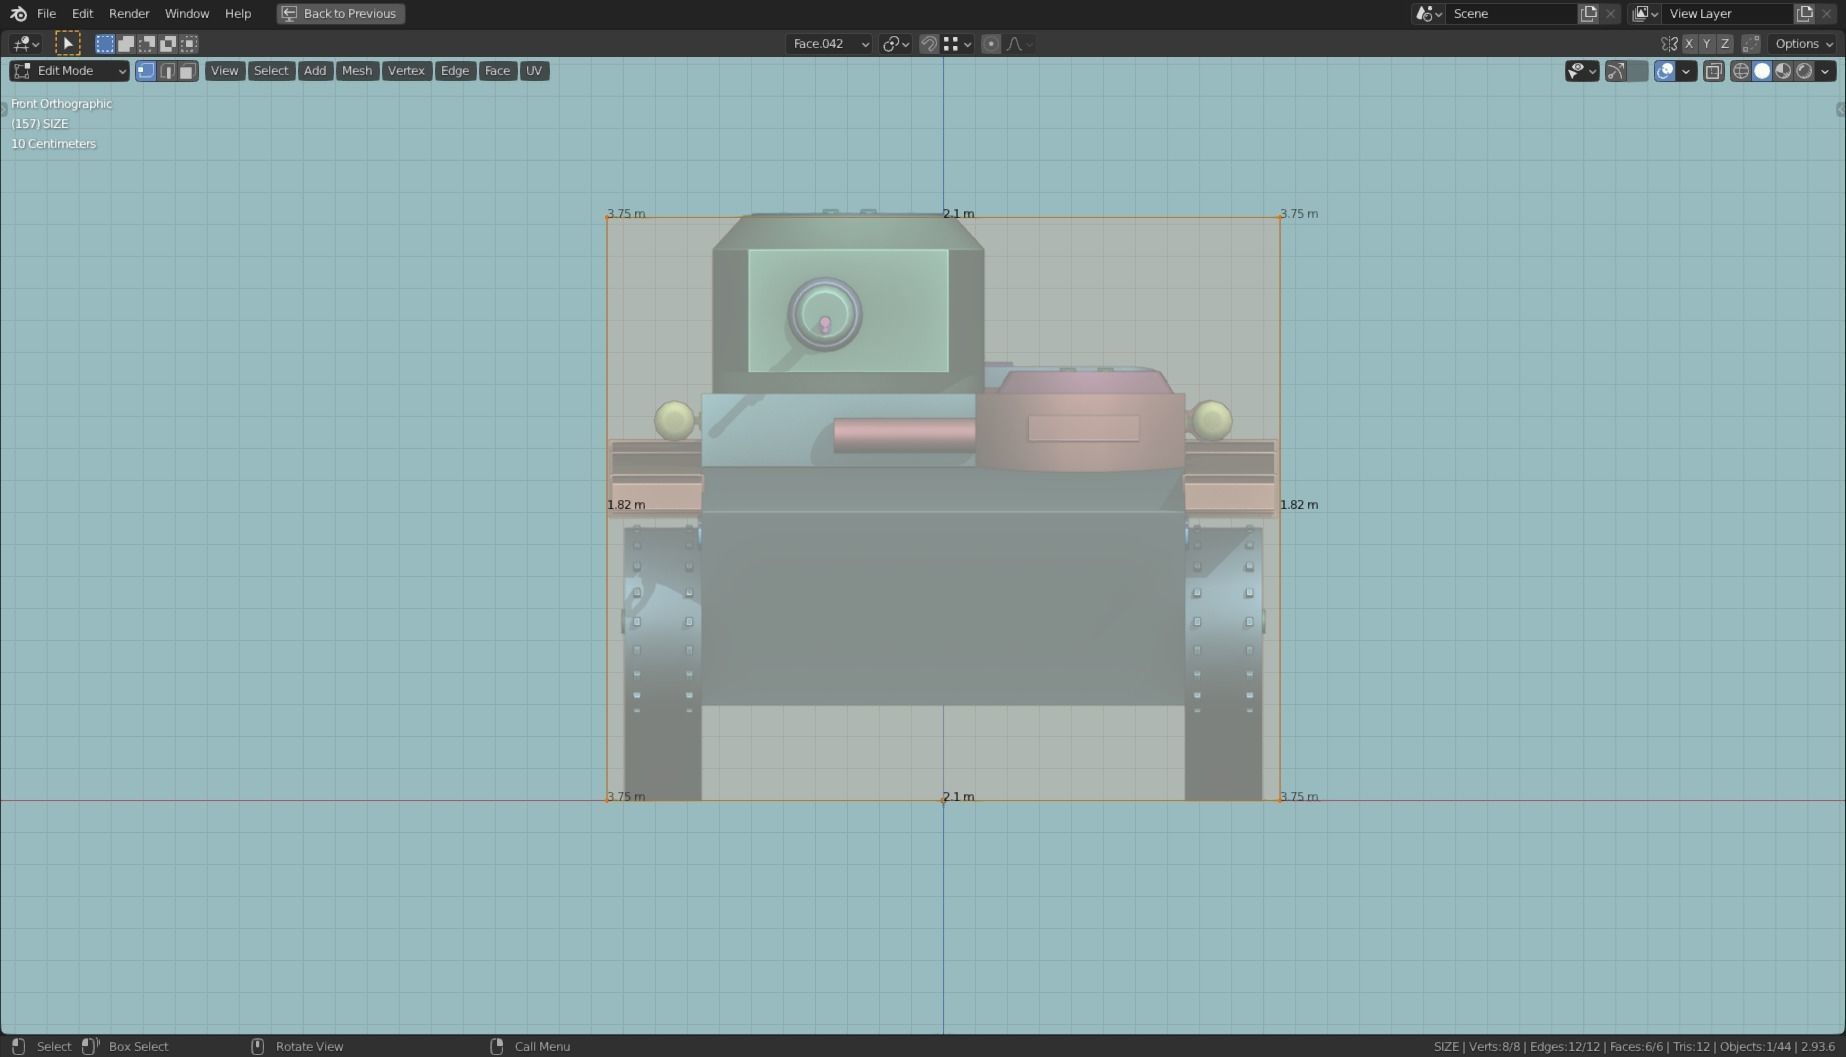The image size is (1846, 1057).
Task: Enable face select mode
Action: pyautogui.click(x=187, y=70)
